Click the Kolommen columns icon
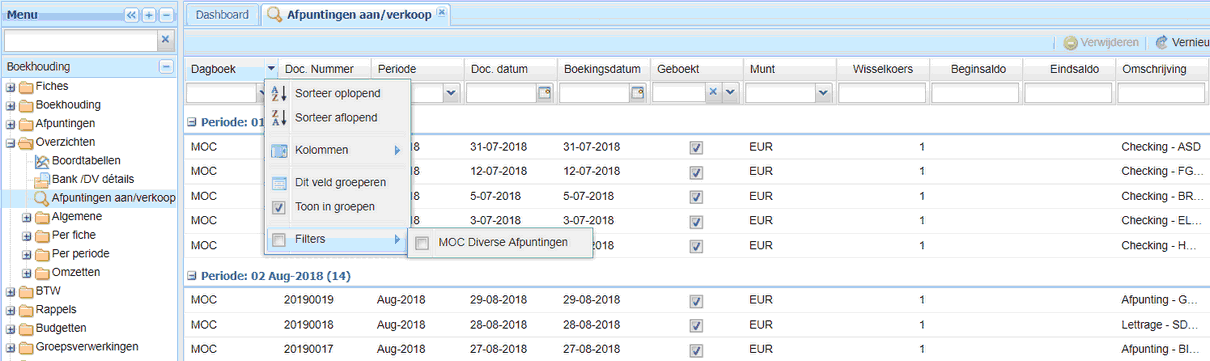 tap(279, 150)
